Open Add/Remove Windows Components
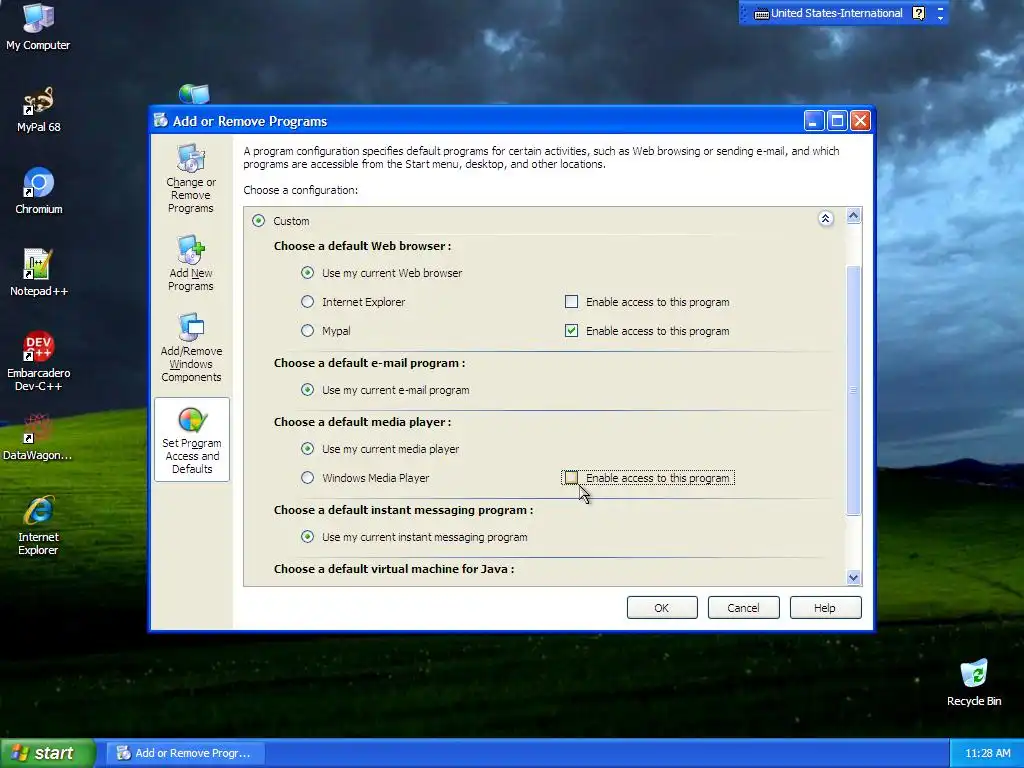Image resolution: width=1024 pixels, height=768 pixels. point(191,347)
